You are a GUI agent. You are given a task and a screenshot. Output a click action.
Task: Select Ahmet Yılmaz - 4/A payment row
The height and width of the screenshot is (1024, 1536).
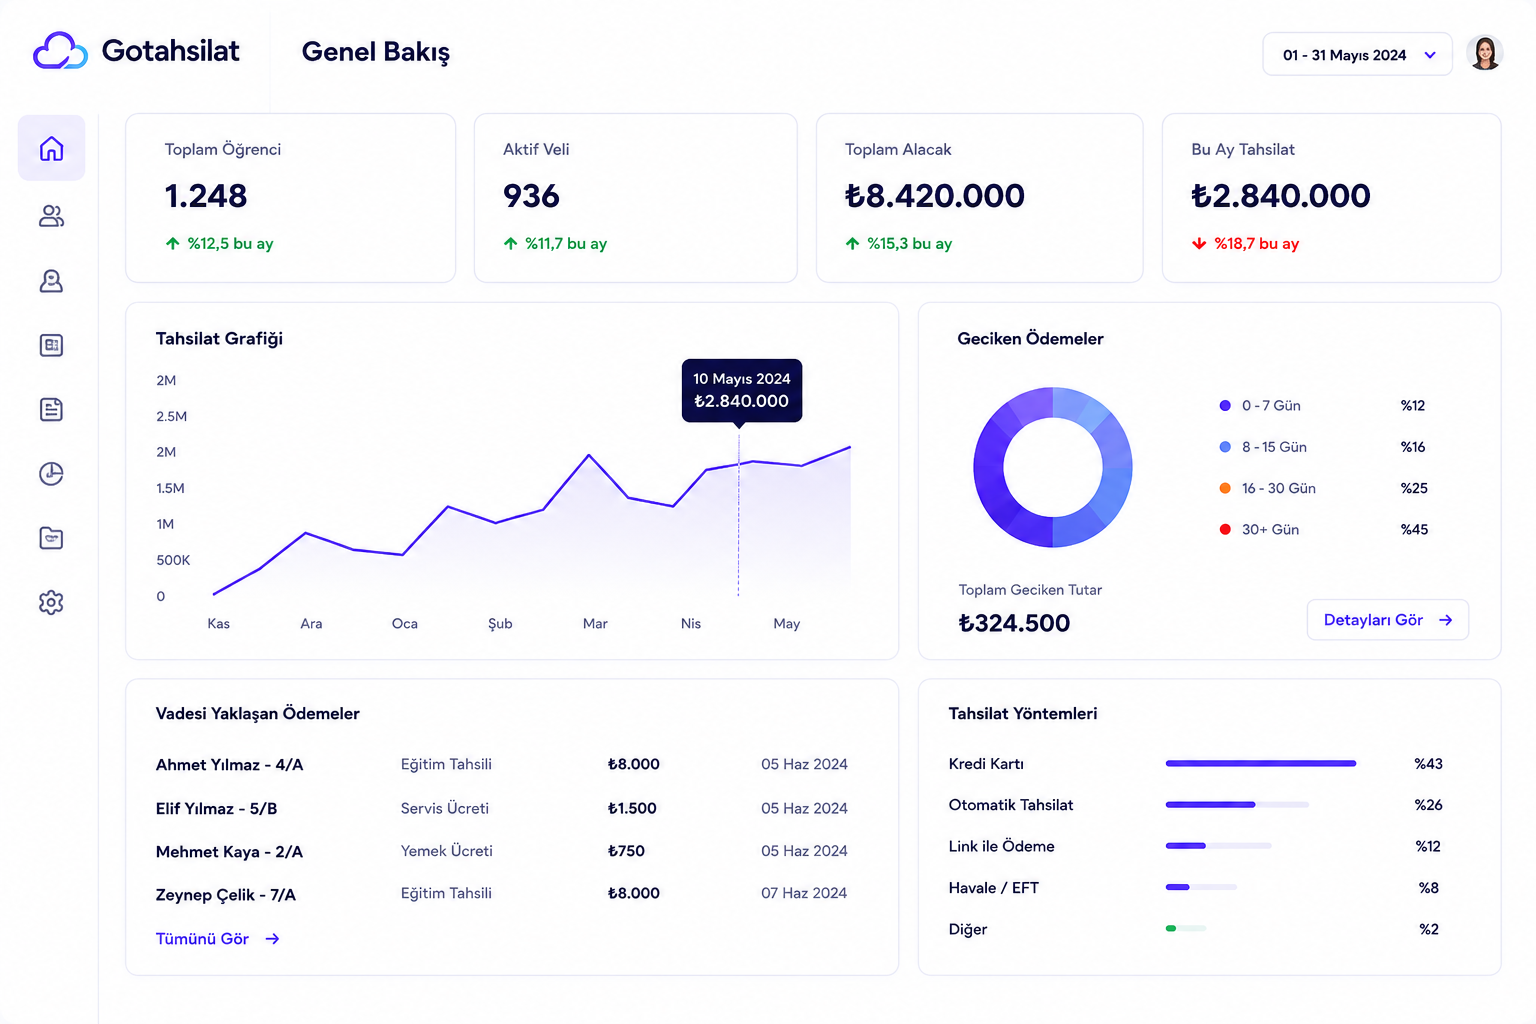pos(502,765)
